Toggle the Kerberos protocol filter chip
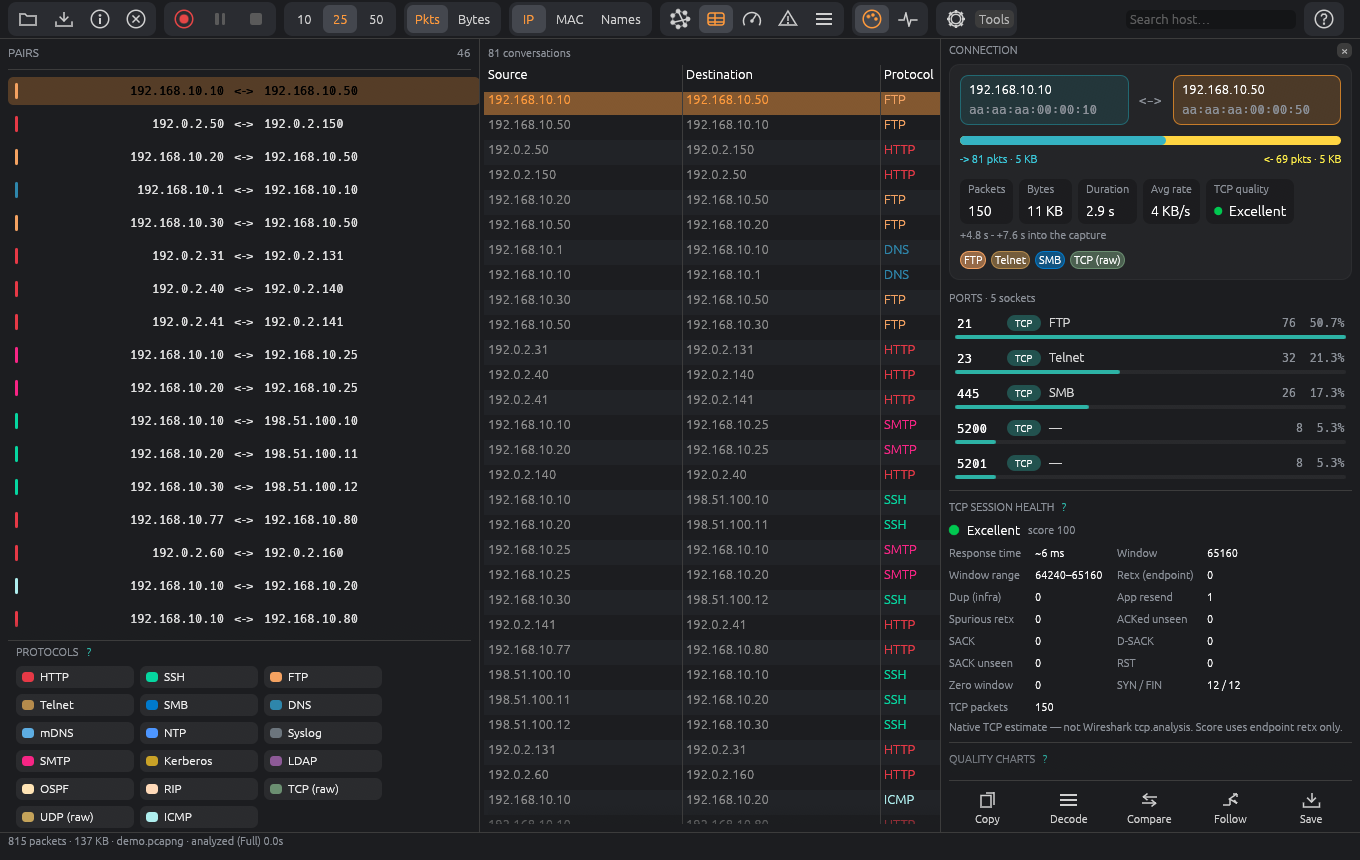 pyautogui.click(x=199, y=761)
